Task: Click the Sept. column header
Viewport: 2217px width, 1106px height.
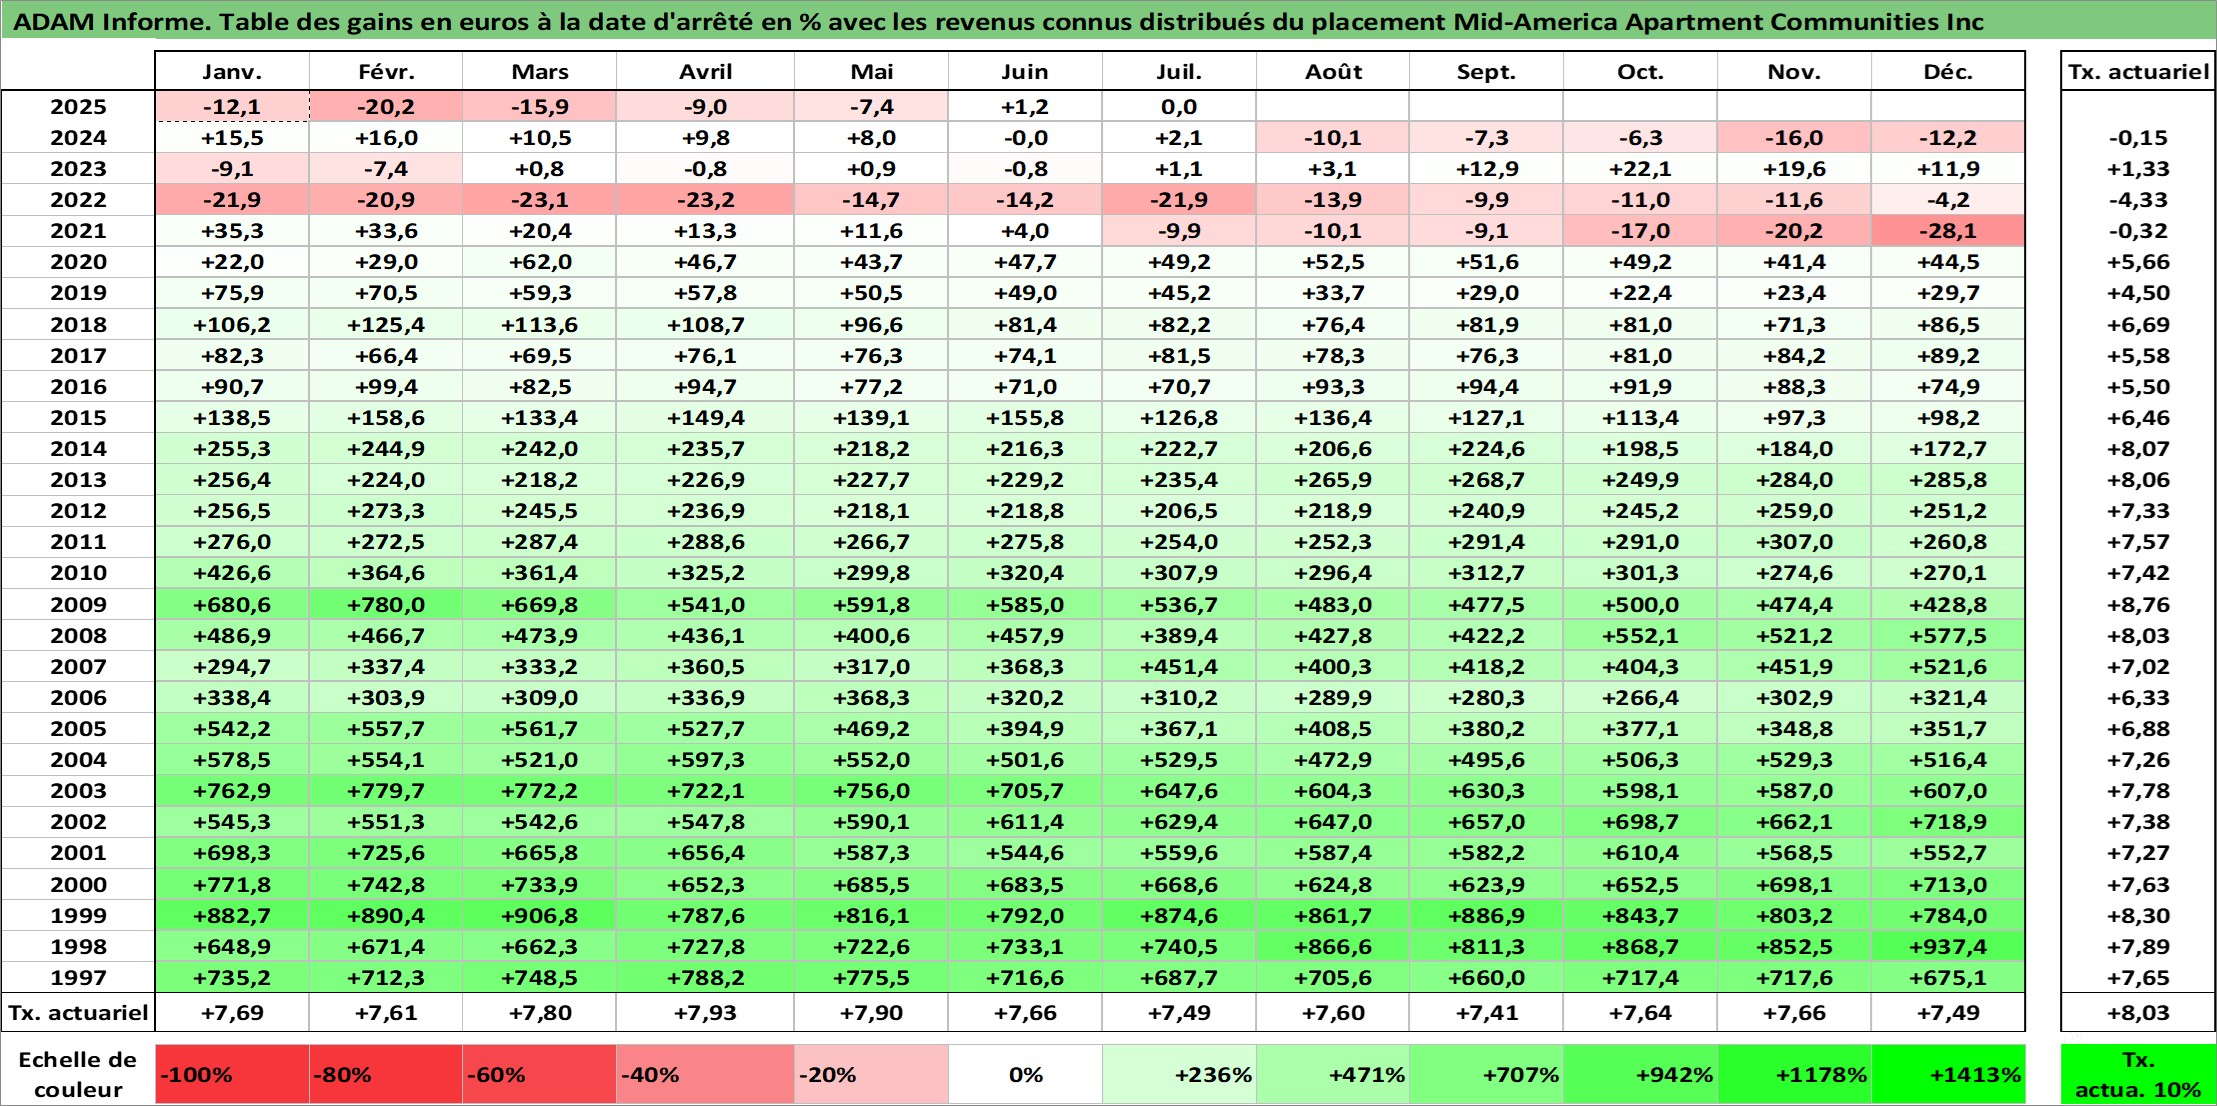Action: coord(1487,71)
